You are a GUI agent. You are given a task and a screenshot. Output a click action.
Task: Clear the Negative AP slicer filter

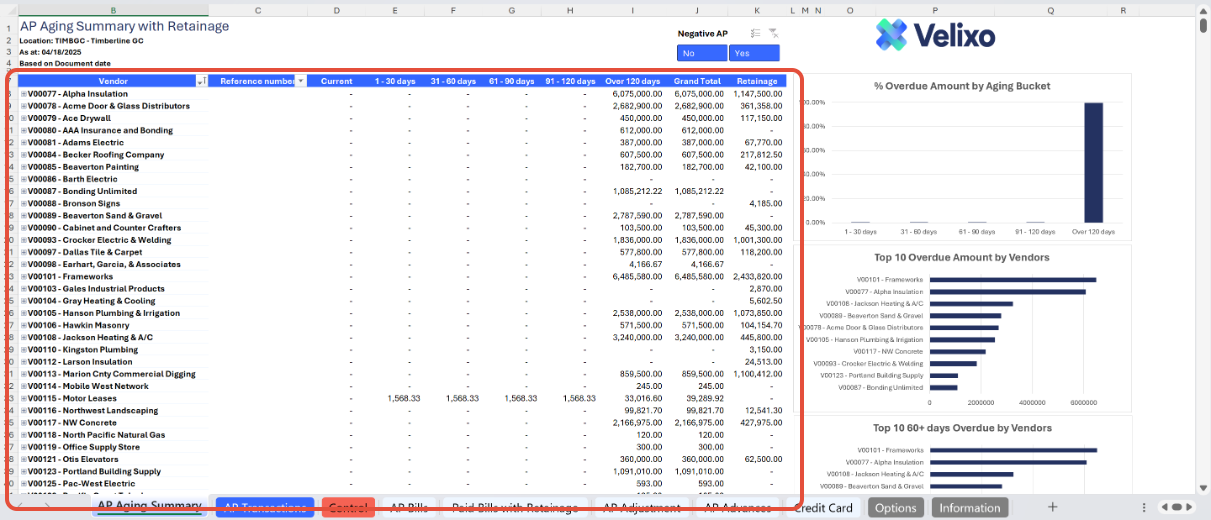pos(773,33)
